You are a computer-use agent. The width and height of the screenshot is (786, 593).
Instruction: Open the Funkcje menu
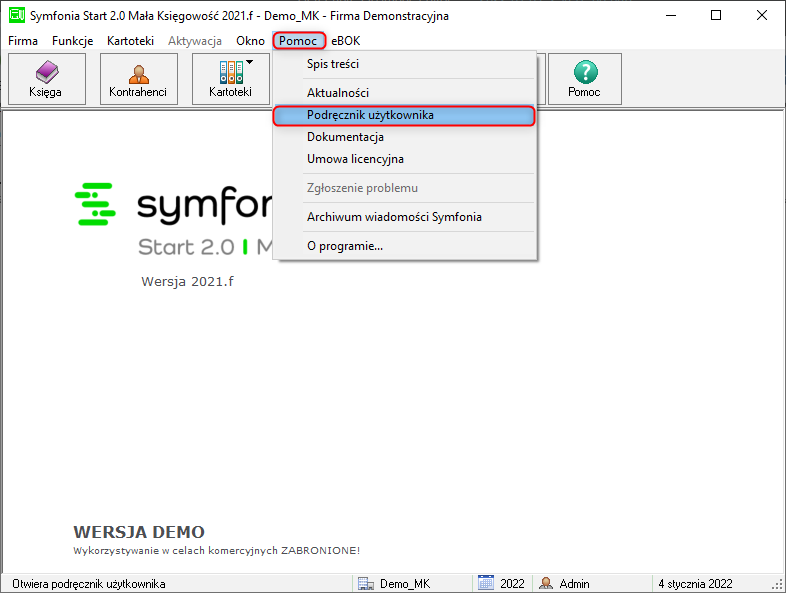click(x=73, y=41)
